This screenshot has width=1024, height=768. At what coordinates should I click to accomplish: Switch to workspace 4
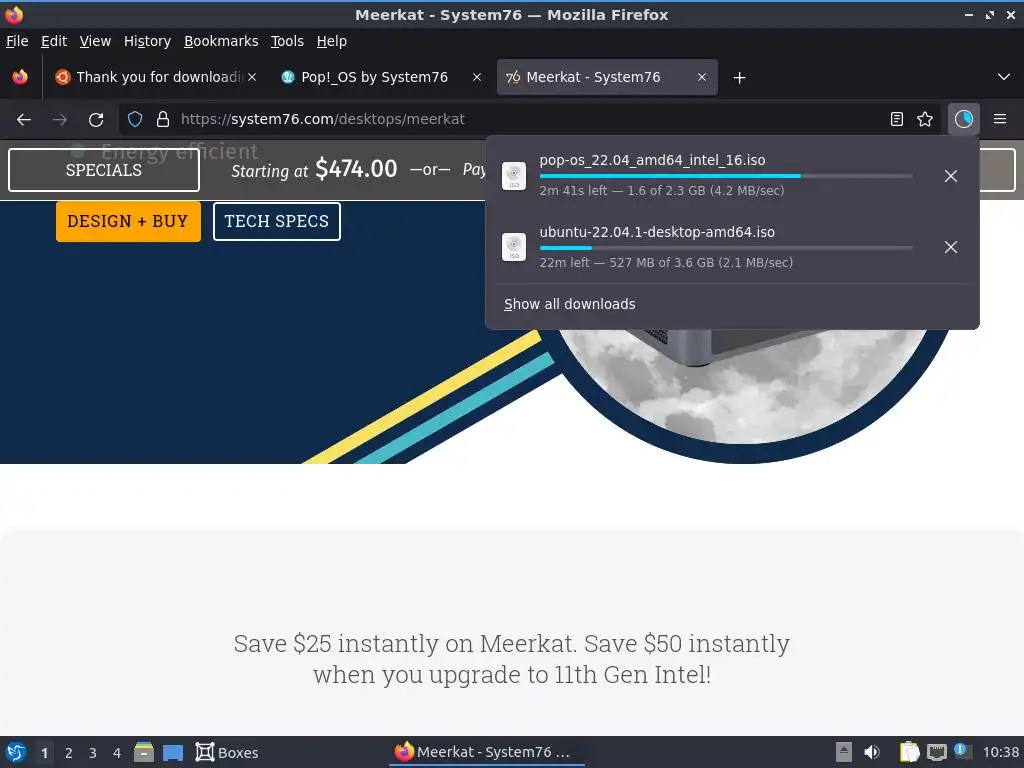tap(117, 753)
